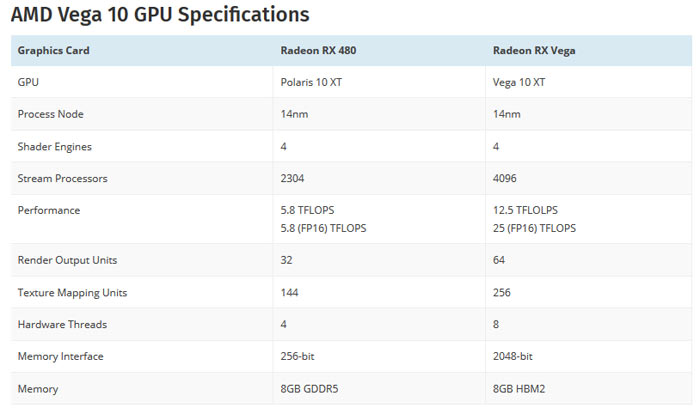
Task: Click the Texture Mapping Units label
Action: pyautogui.click(x=72, y=293)
